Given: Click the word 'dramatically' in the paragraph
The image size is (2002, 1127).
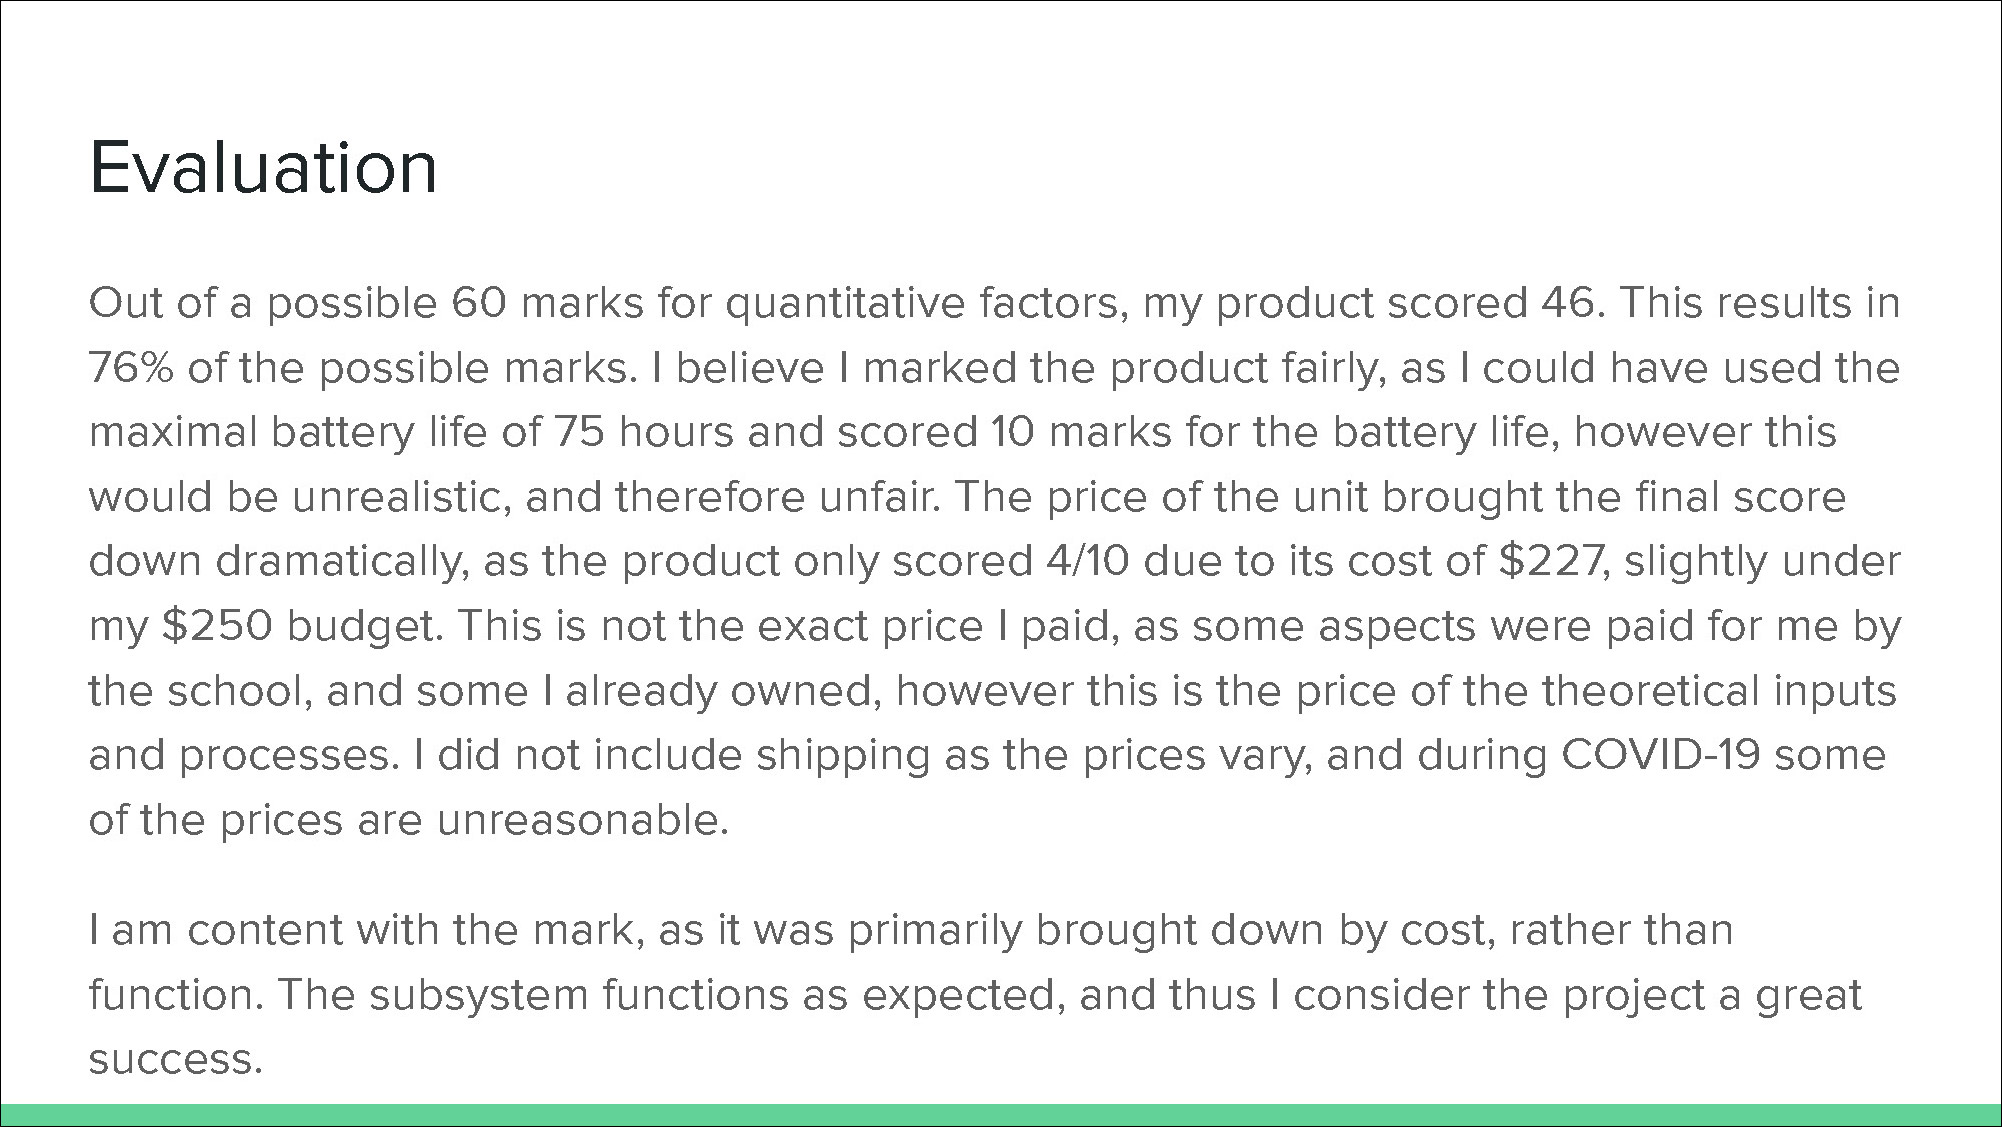Looking at the screenshot, I should (342, 563).
